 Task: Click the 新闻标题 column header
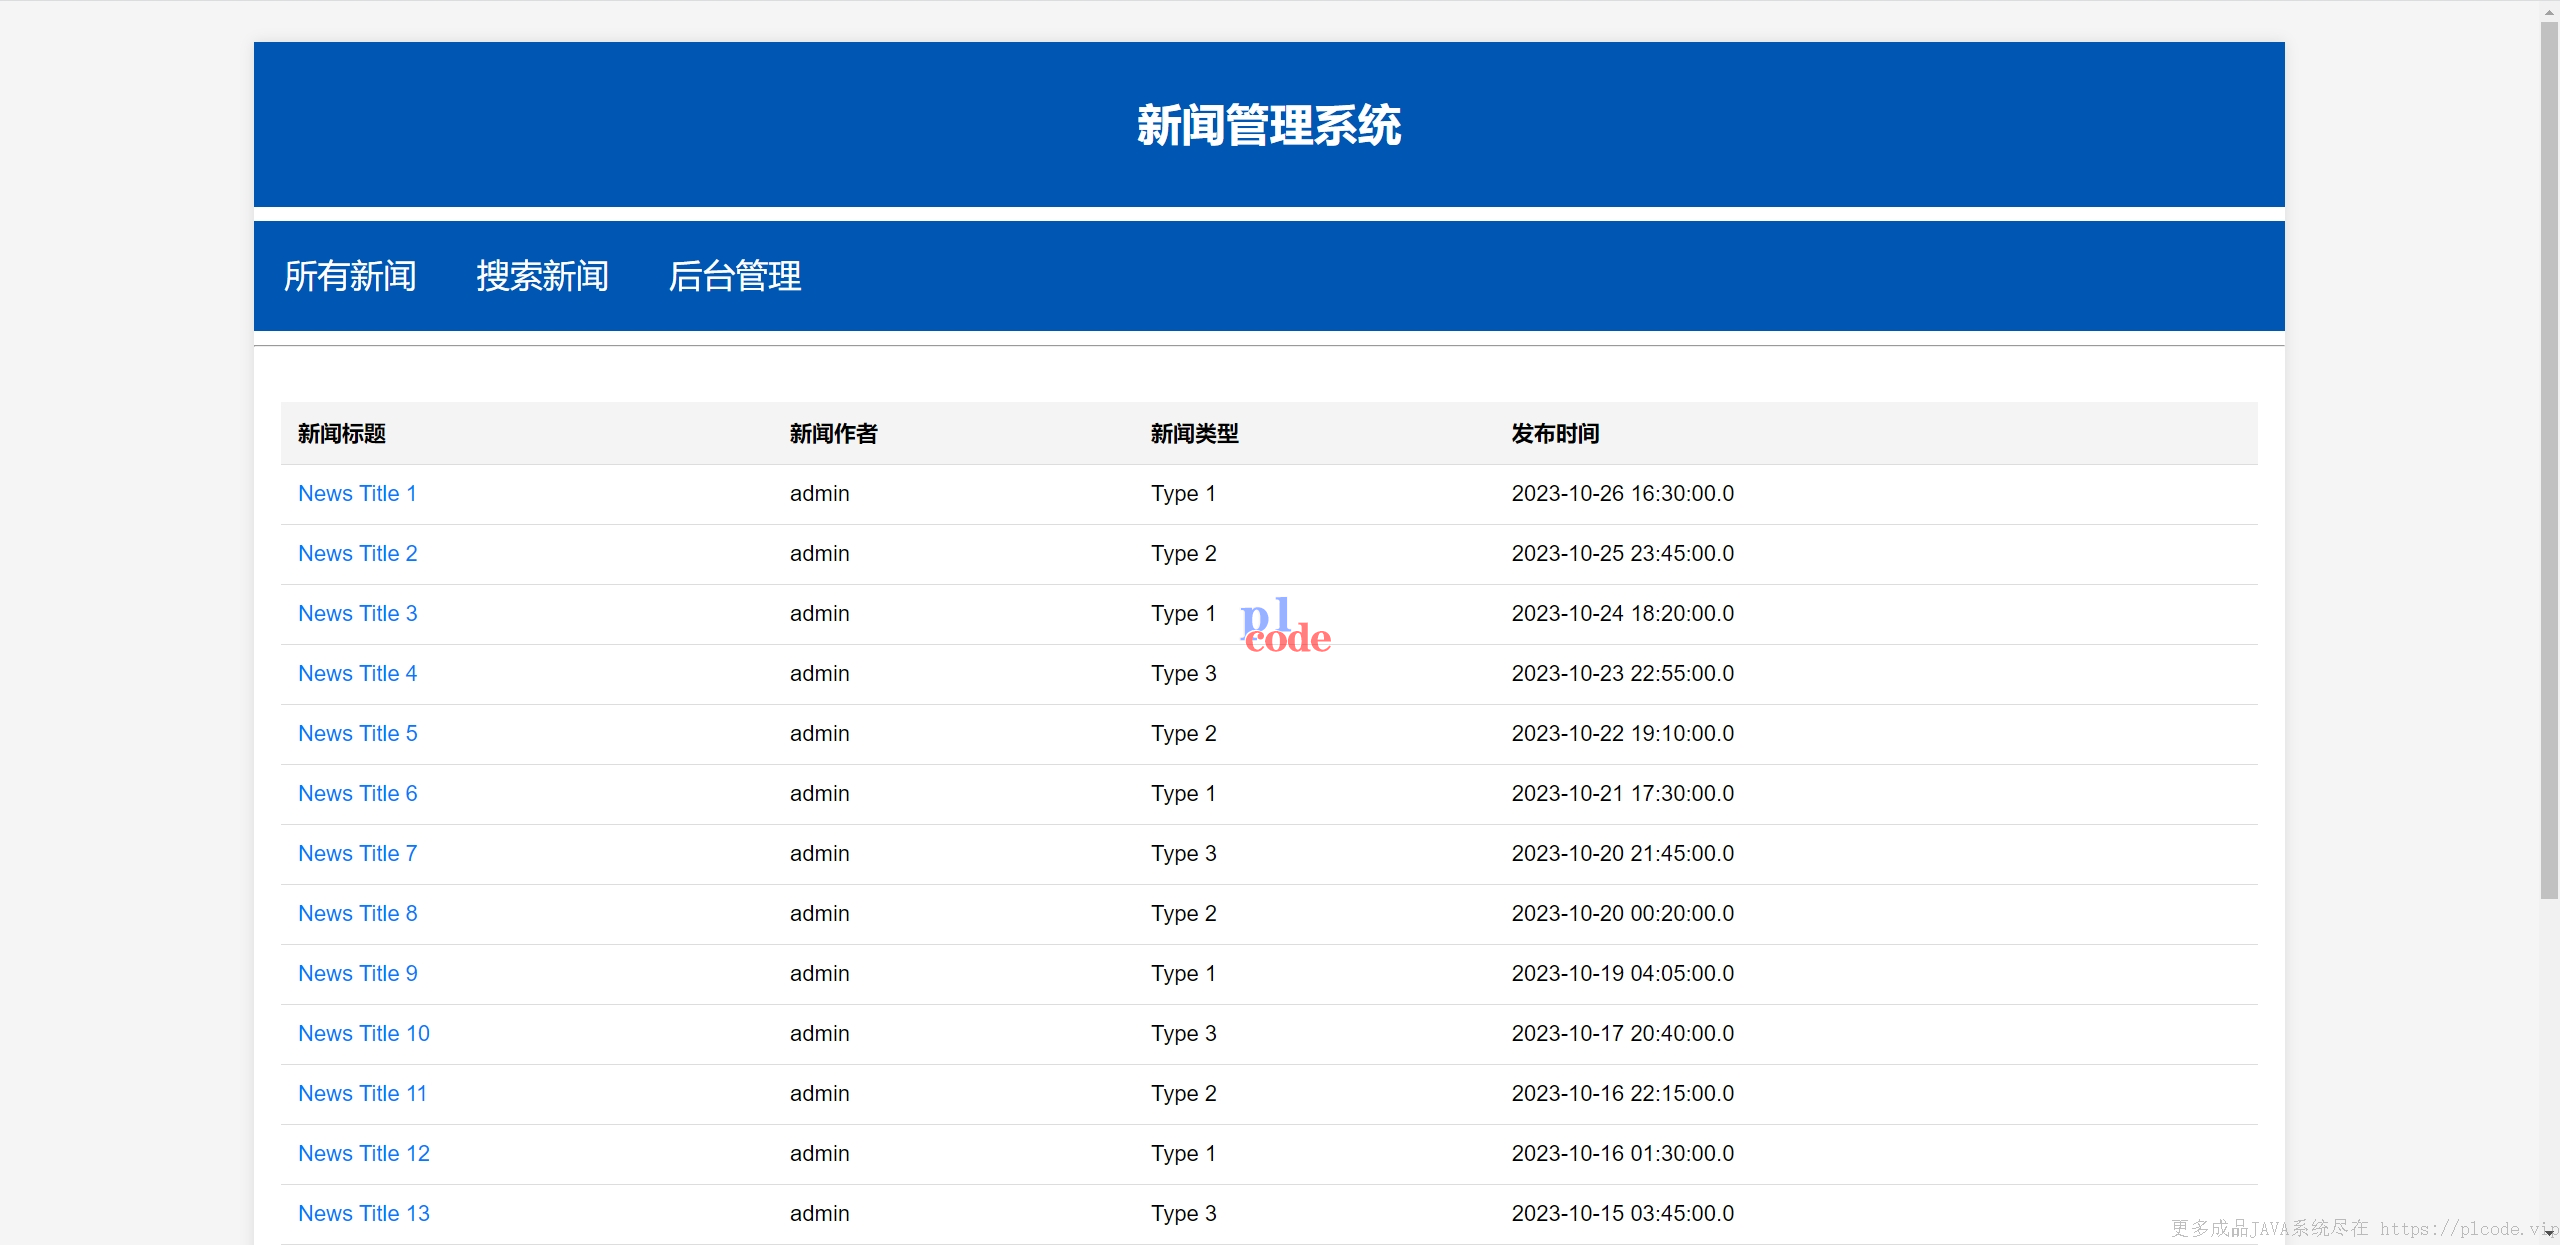pyautogui.click(x=342, y=434)
